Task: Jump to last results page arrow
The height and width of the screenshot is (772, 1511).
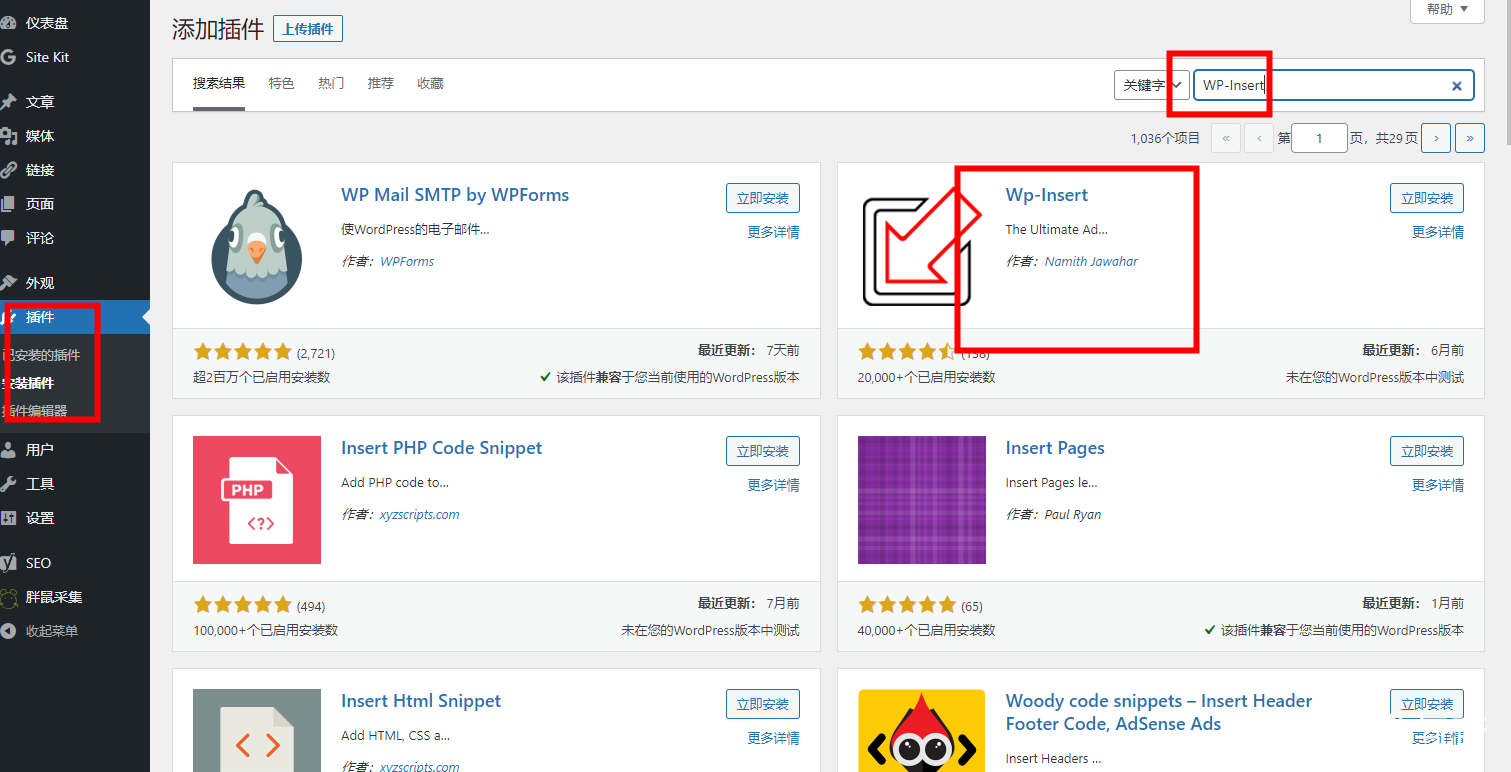Action: [x=1469, y=138]
